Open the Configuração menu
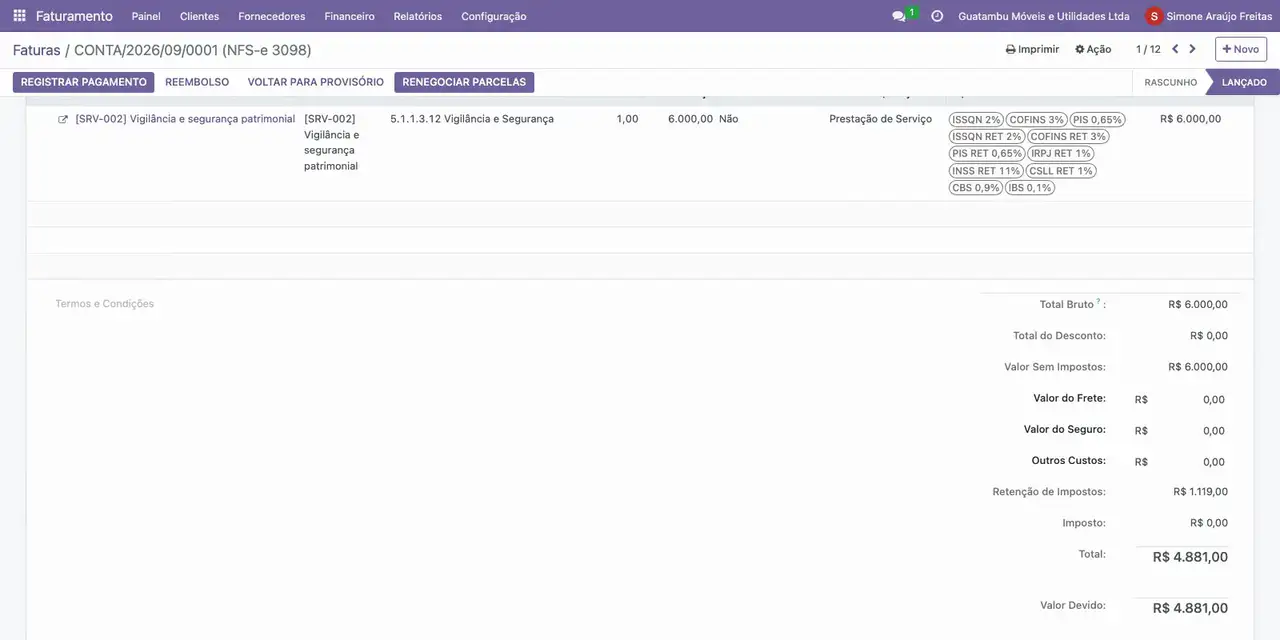 494,16
